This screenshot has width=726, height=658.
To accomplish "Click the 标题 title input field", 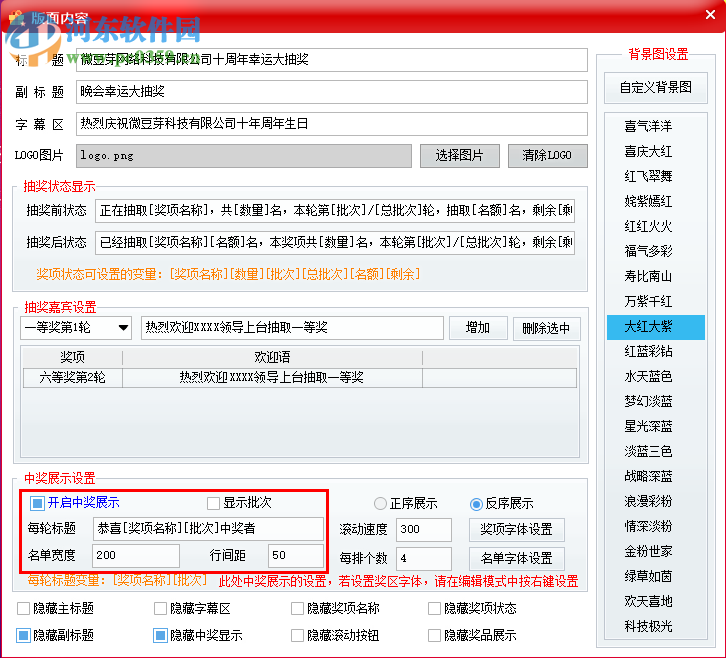I will (x=332, y=60).
